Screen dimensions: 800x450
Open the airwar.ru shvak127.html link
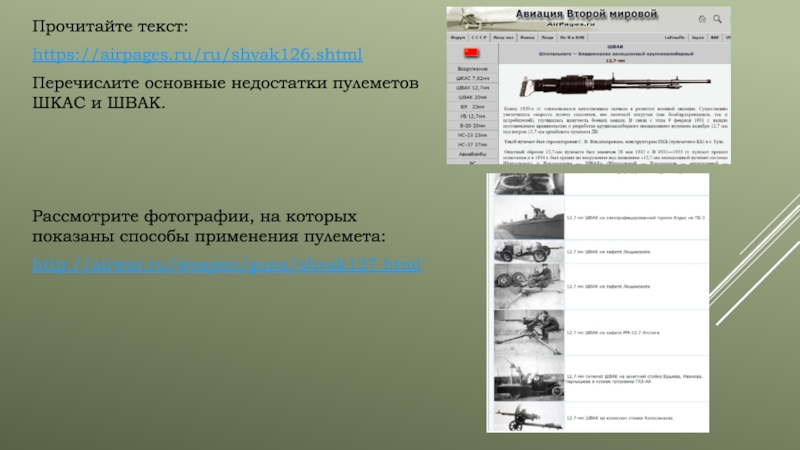227,264
